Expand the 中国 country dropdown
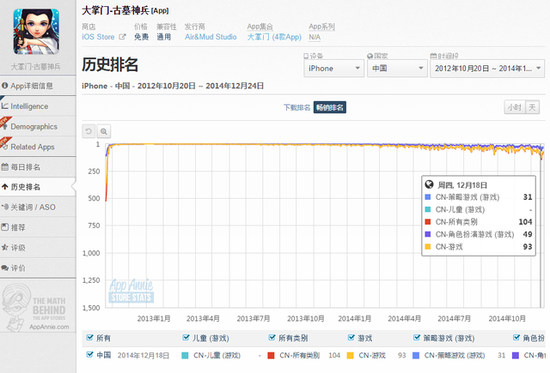 pos(397,68)
